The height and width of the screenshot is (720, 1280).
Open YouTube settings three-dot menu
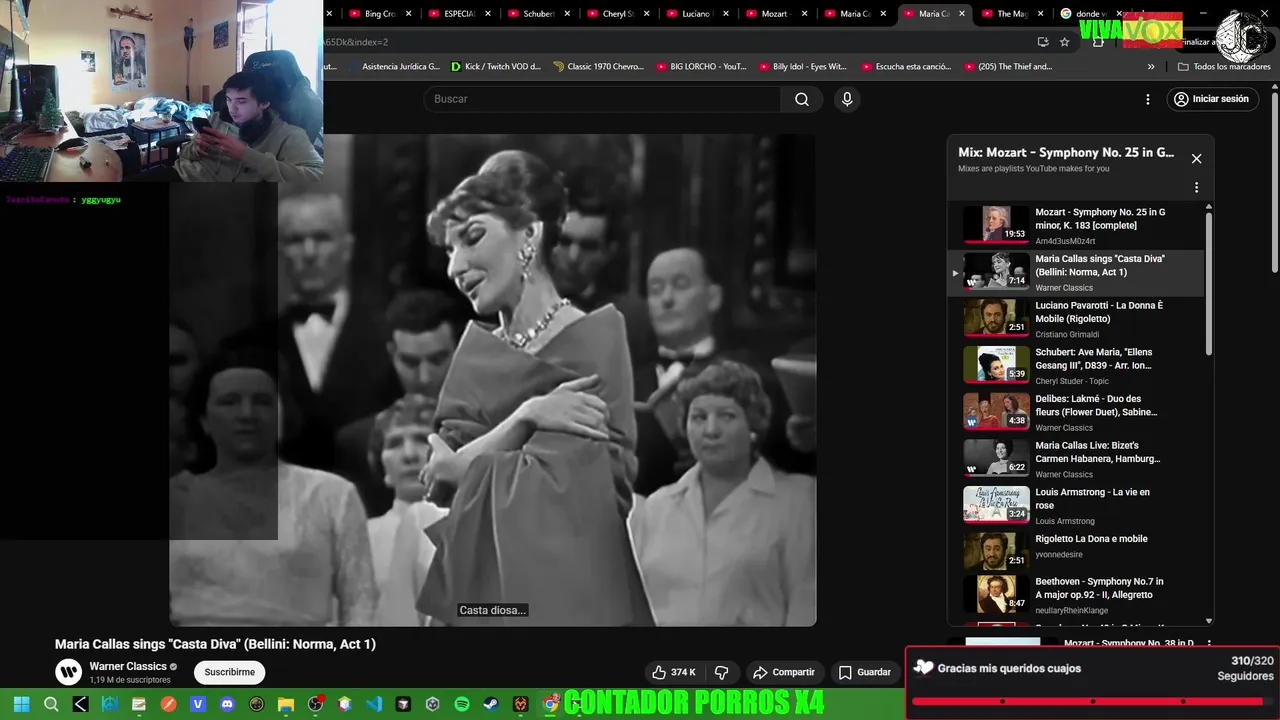point(1148,99)
